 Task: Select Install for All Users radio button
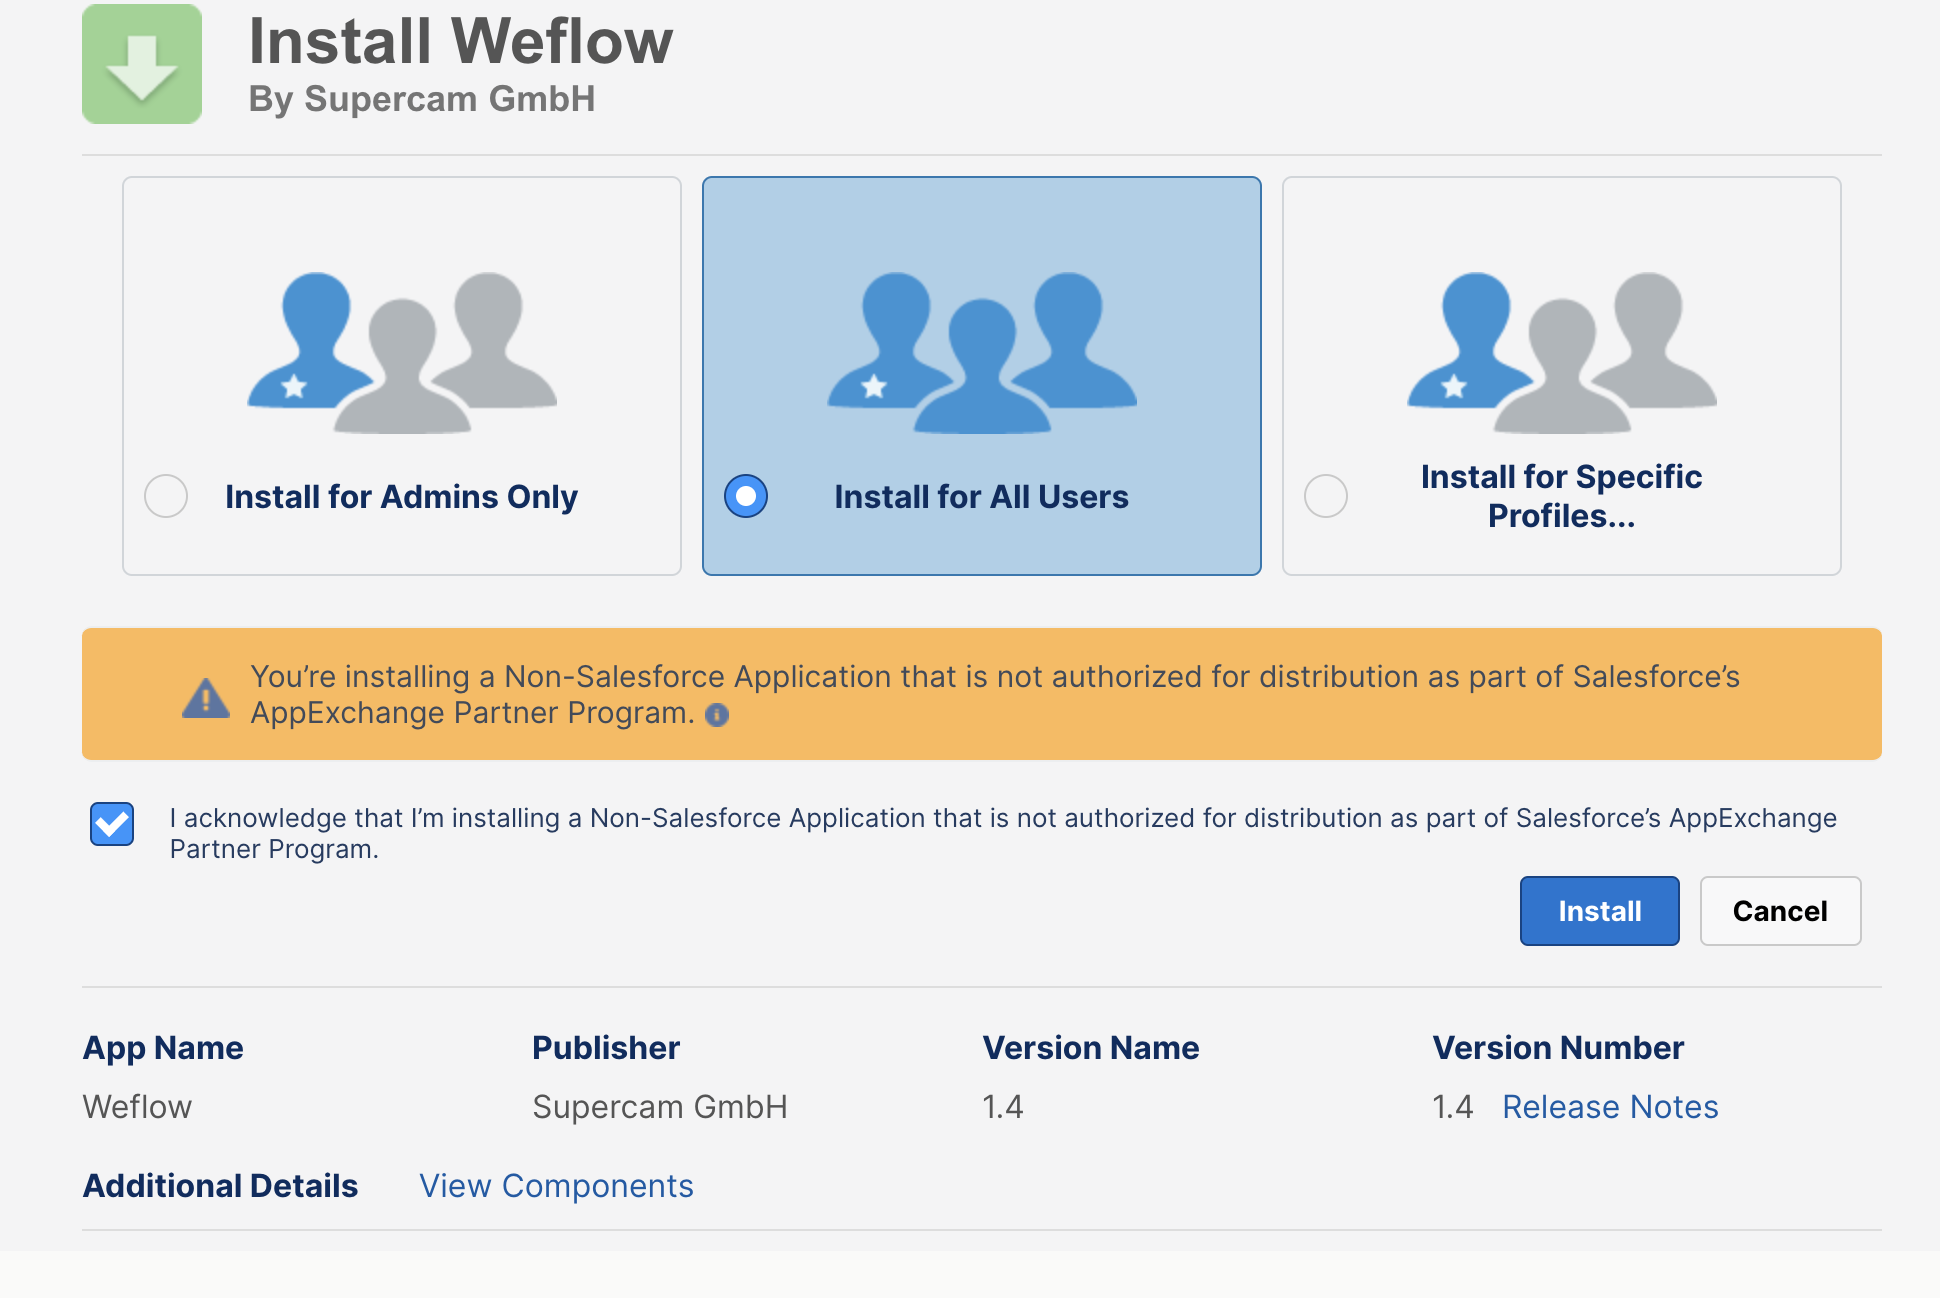746,496
